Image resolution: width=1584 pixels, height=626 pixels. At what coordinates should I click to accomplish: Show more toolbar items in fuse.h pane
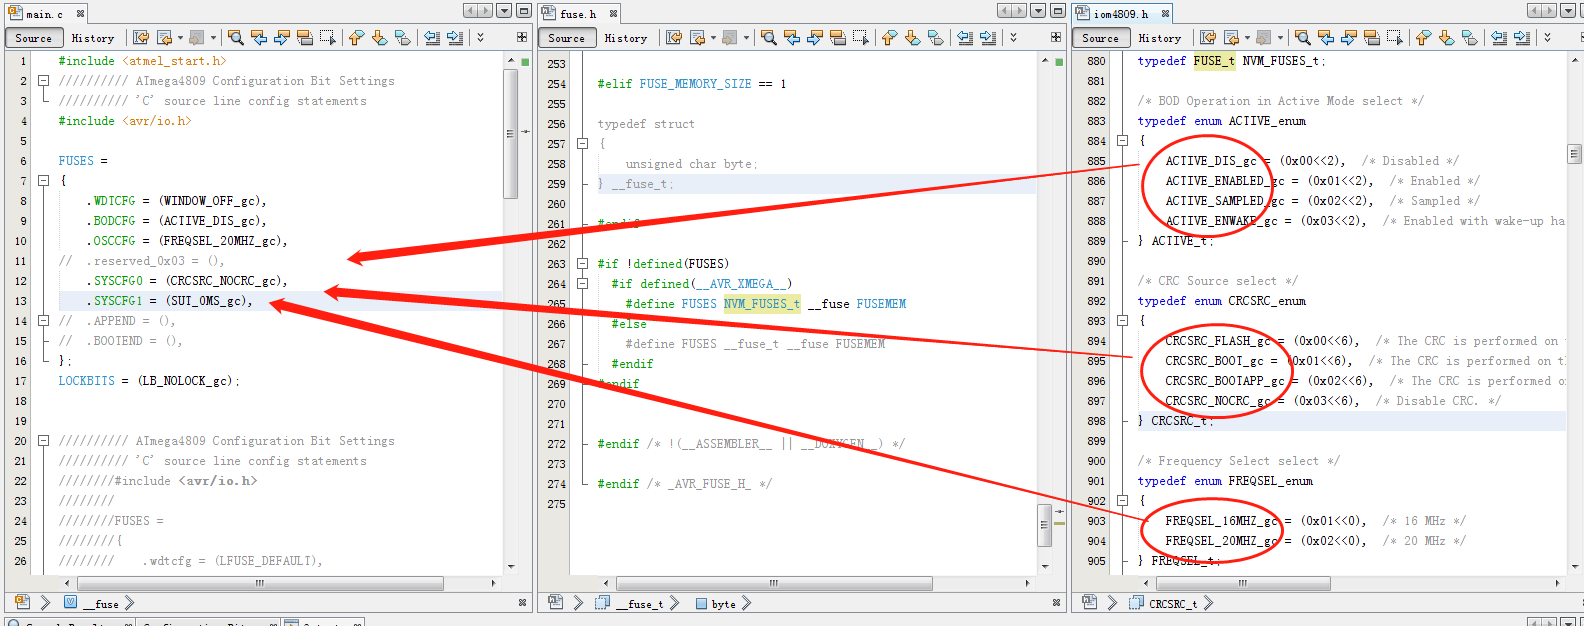(x=1013, y=37)
